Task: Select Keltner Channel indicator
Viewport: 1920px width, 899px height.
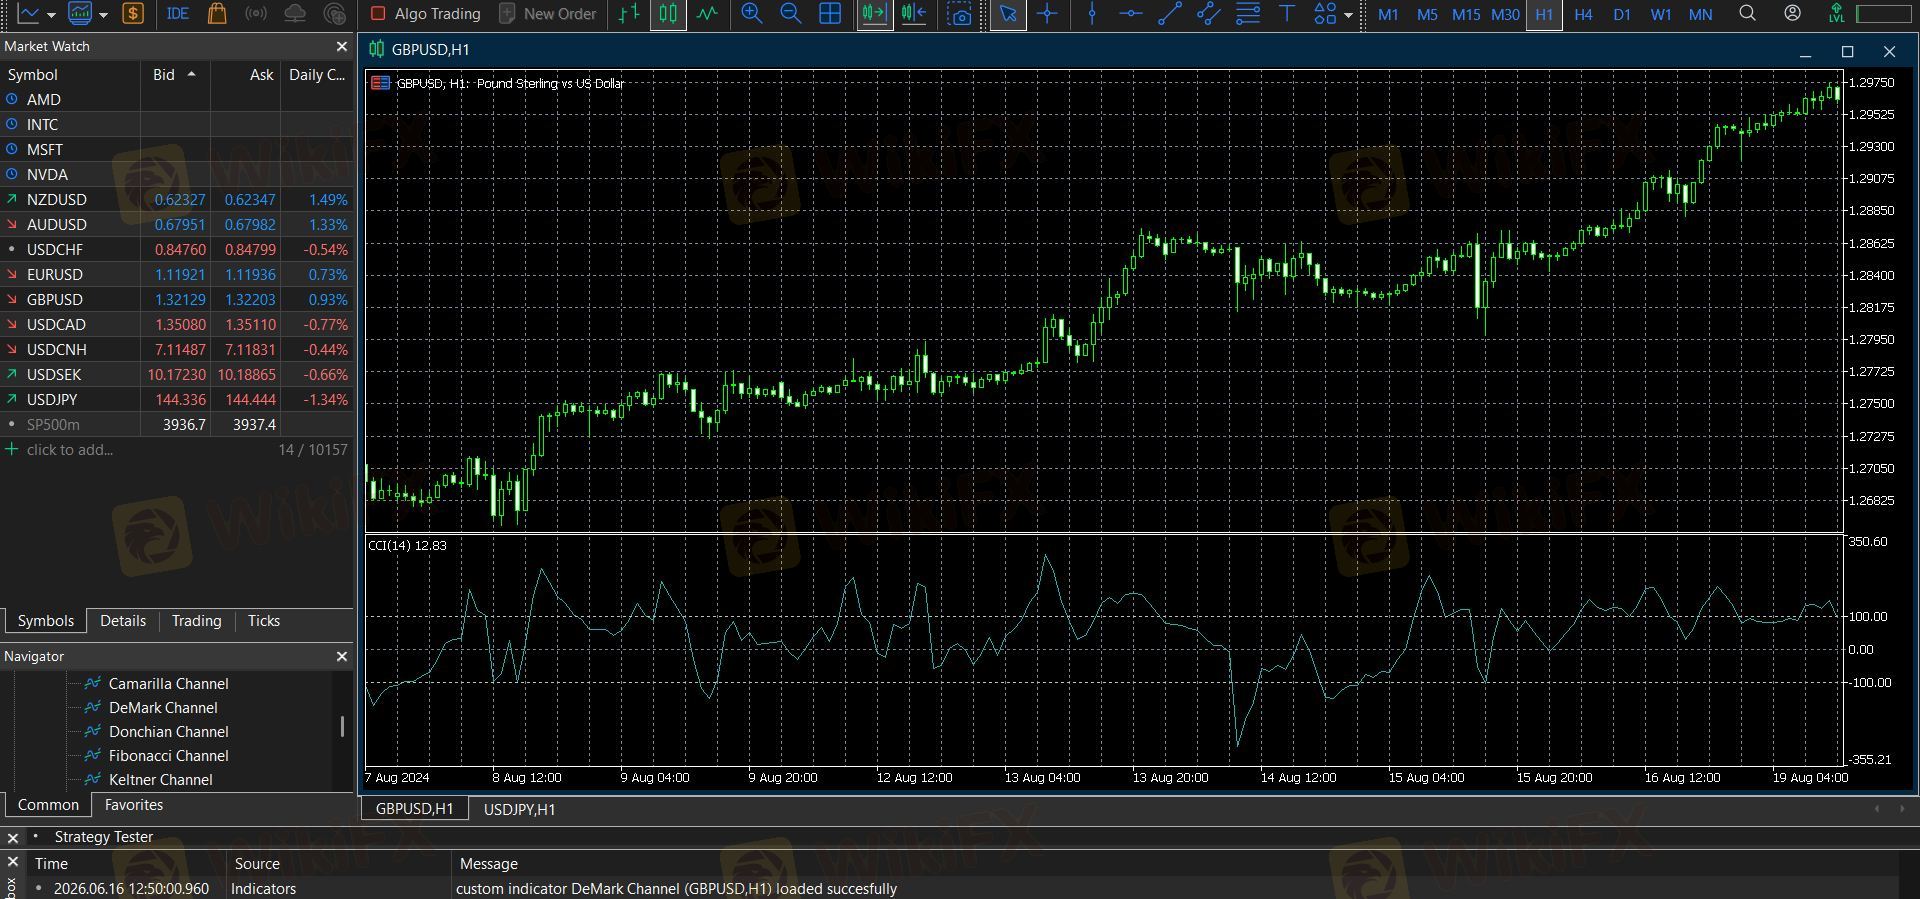Action: (160, 779)
